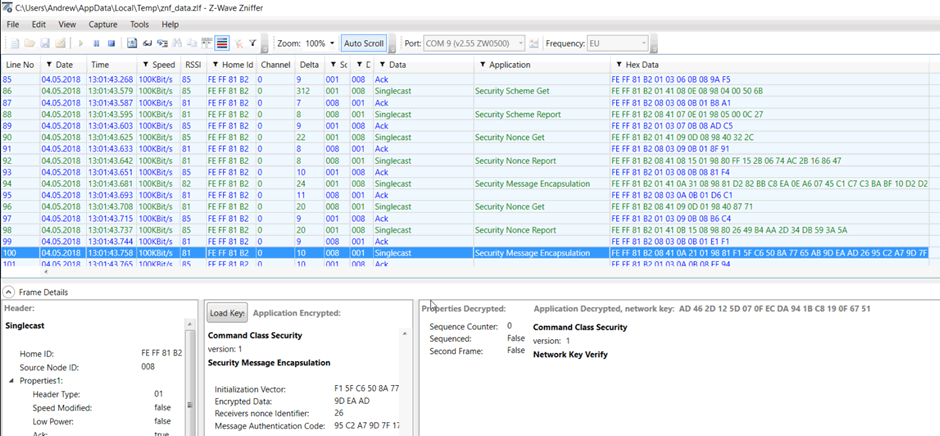
Task: Open the Hex Data column filter icon
Action: (618, 65)
